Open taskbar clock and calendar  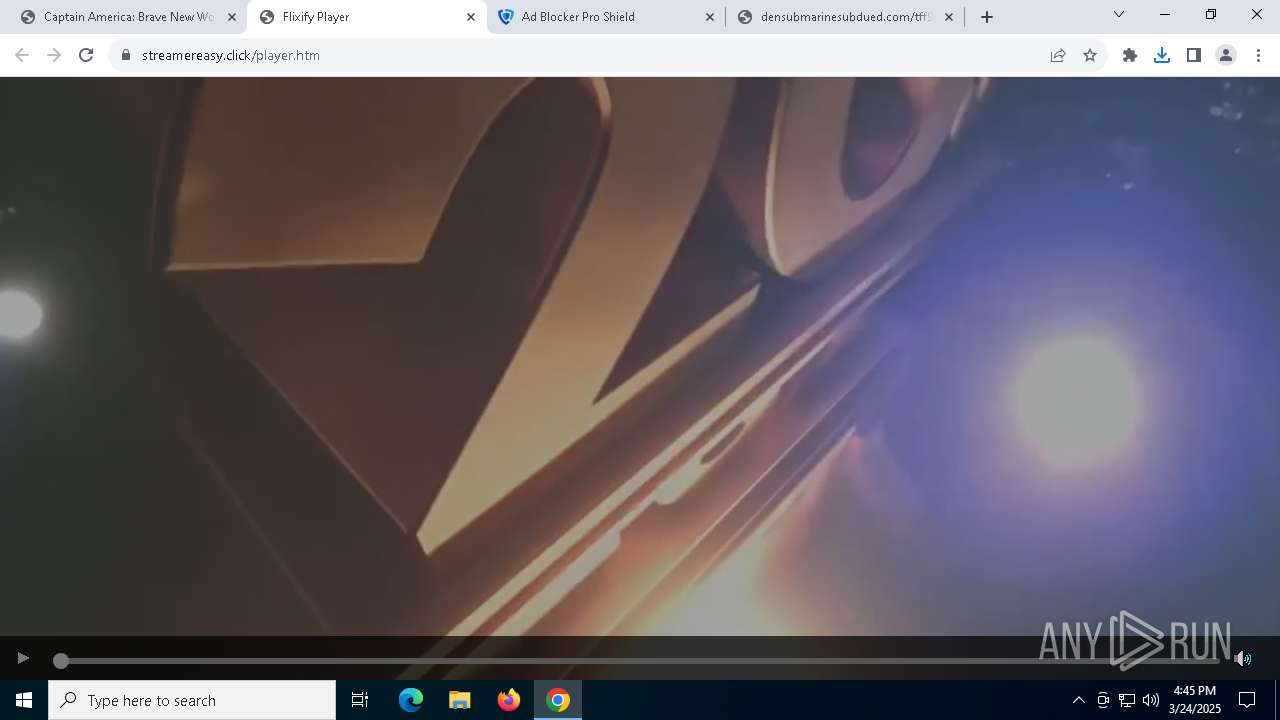pos(1195,700)
